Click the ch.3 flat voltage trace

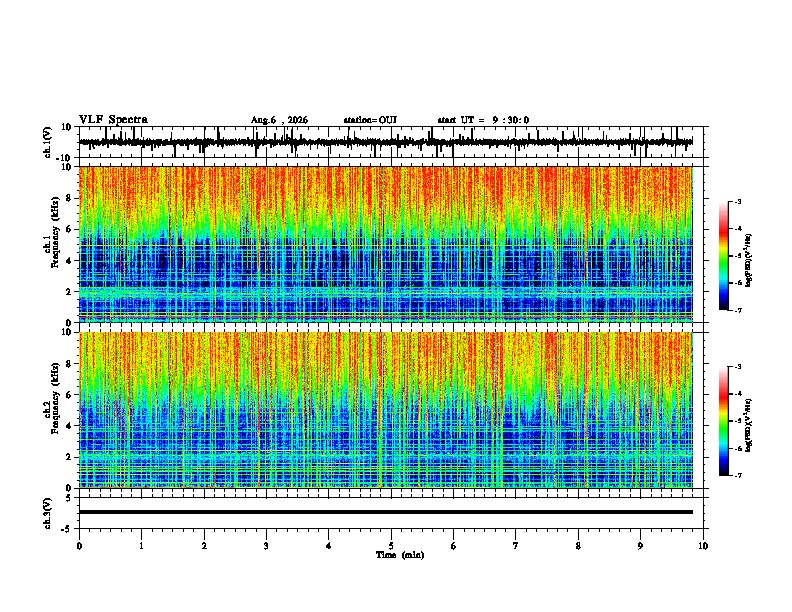386,512
